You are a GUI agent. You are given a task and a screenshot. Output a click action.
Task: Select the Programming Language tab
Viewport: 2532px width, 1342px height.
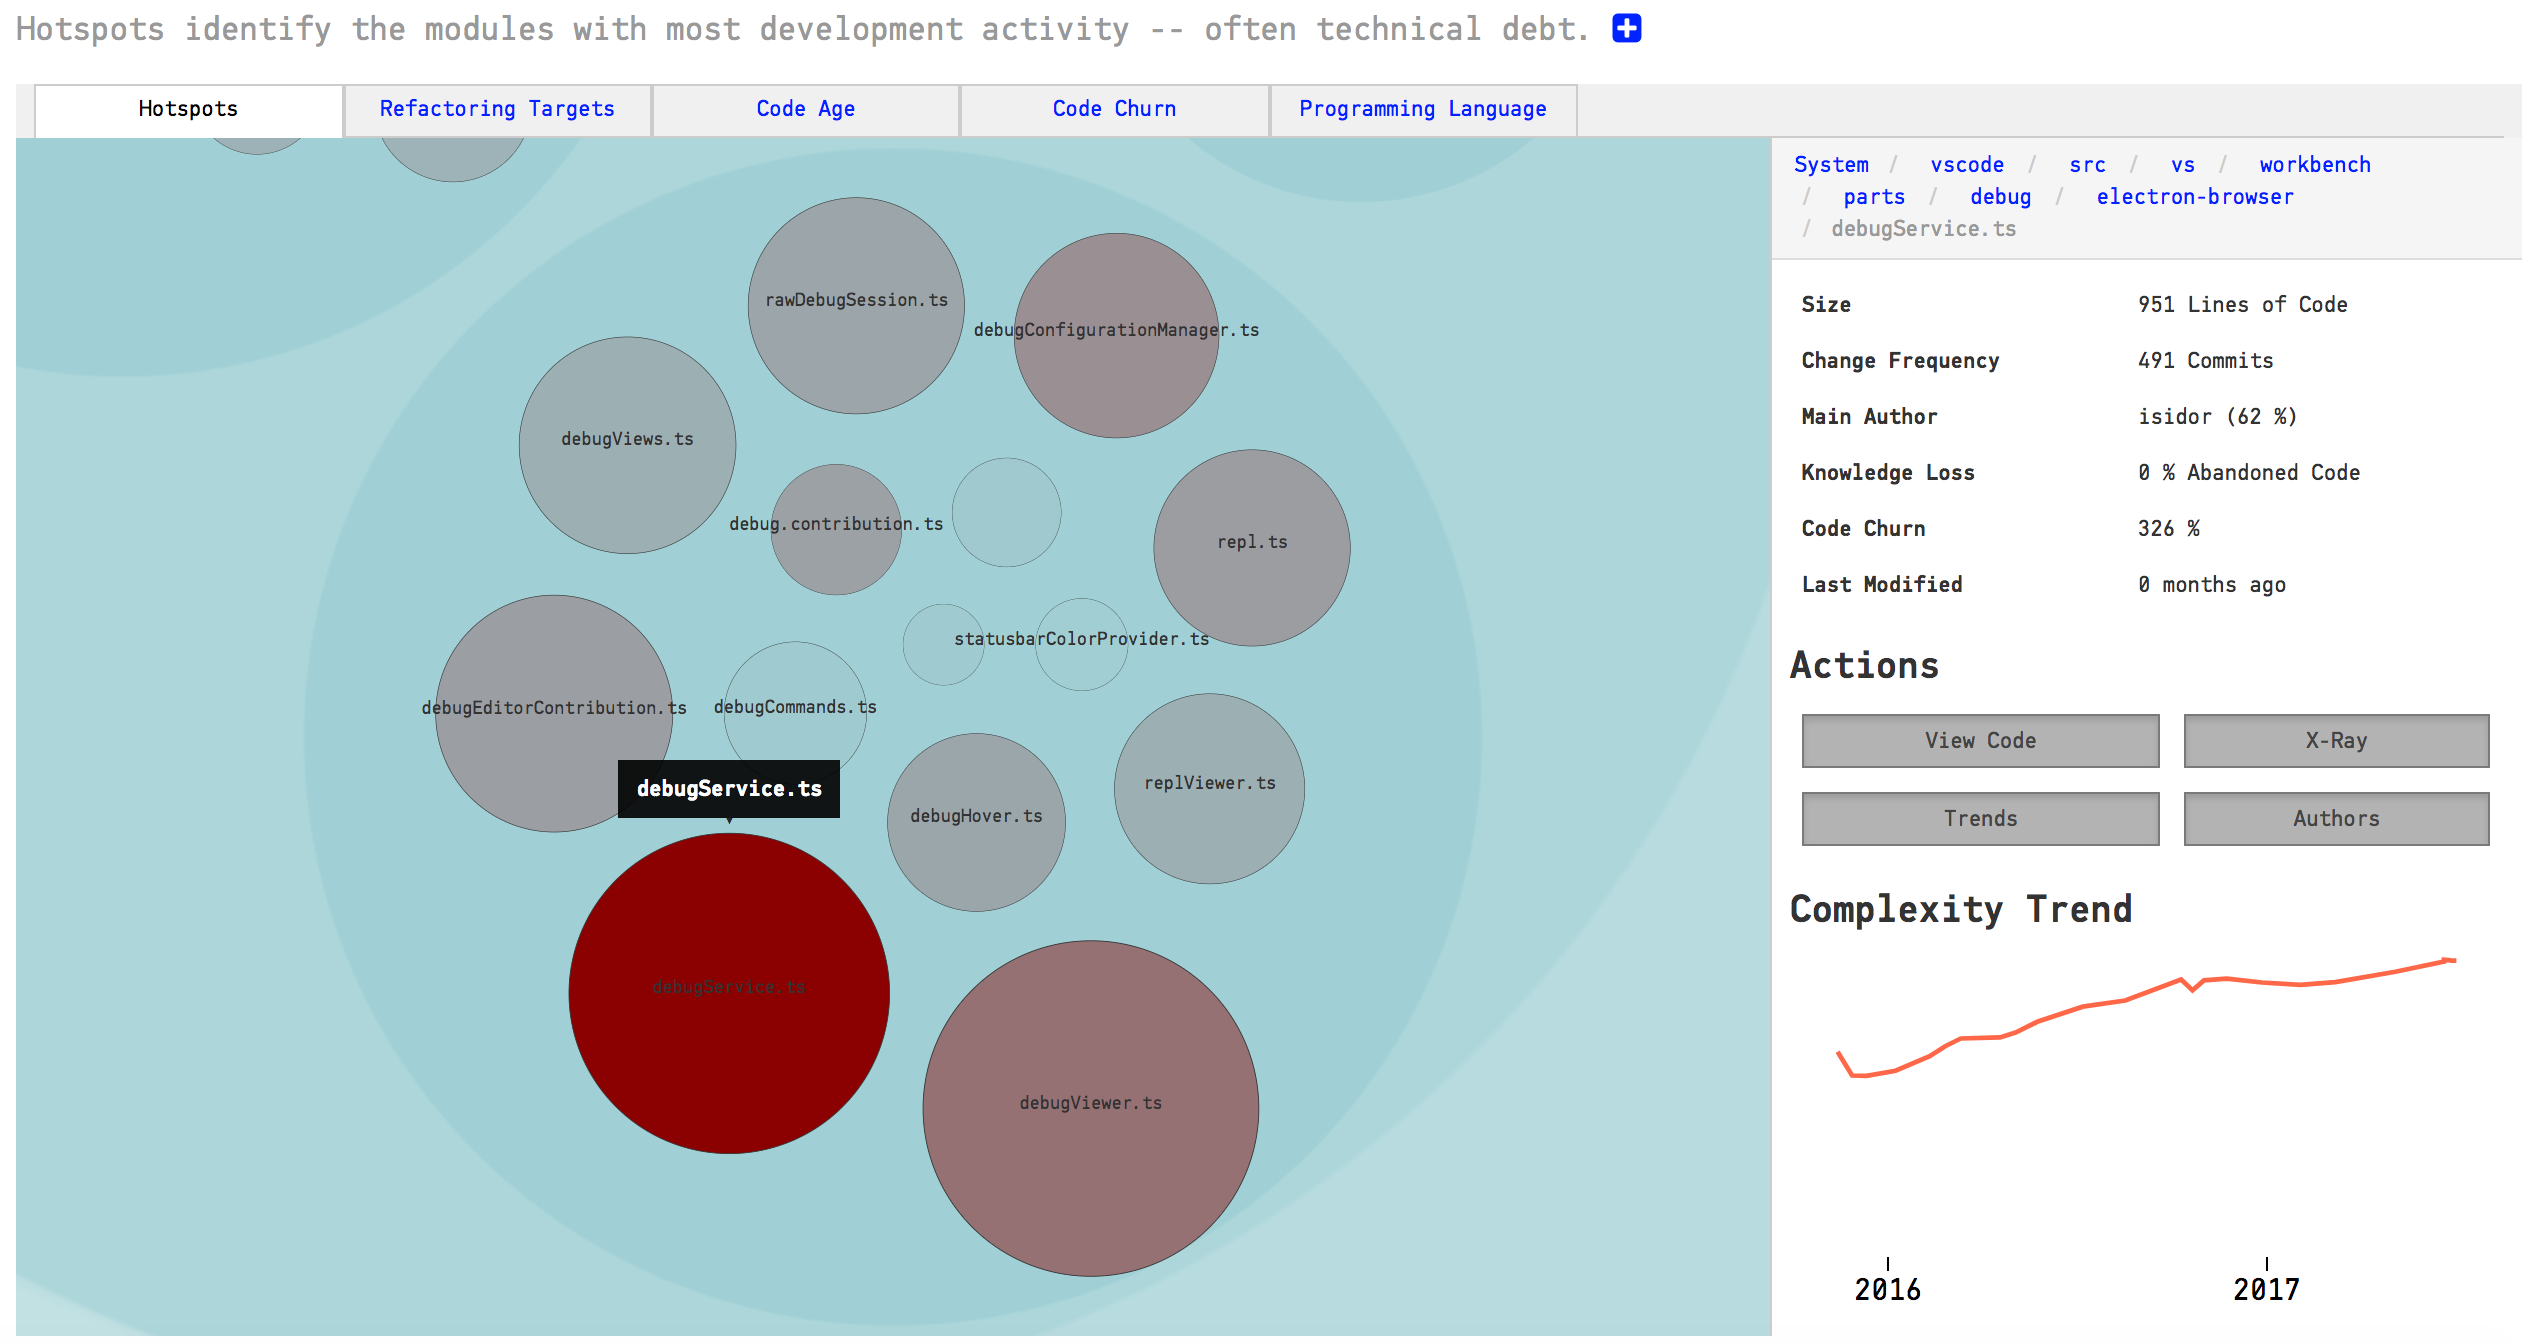pos(1423,109)
